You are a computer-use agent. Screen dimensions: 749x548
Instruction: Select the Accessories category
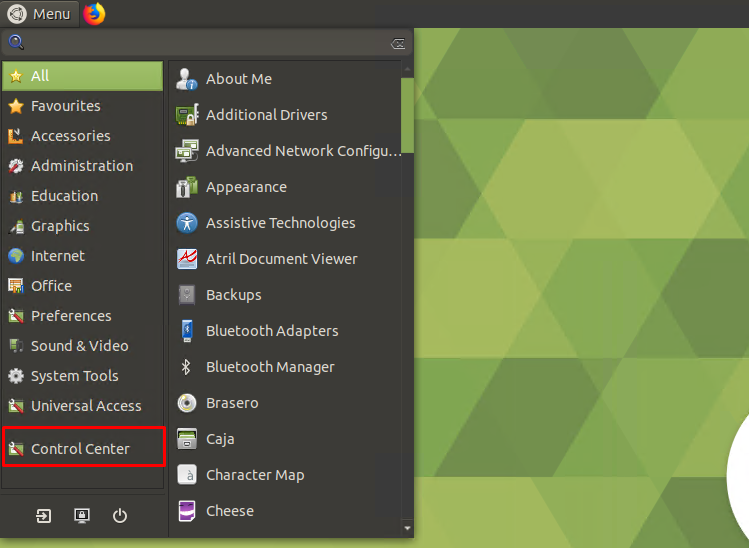point(83,136)
